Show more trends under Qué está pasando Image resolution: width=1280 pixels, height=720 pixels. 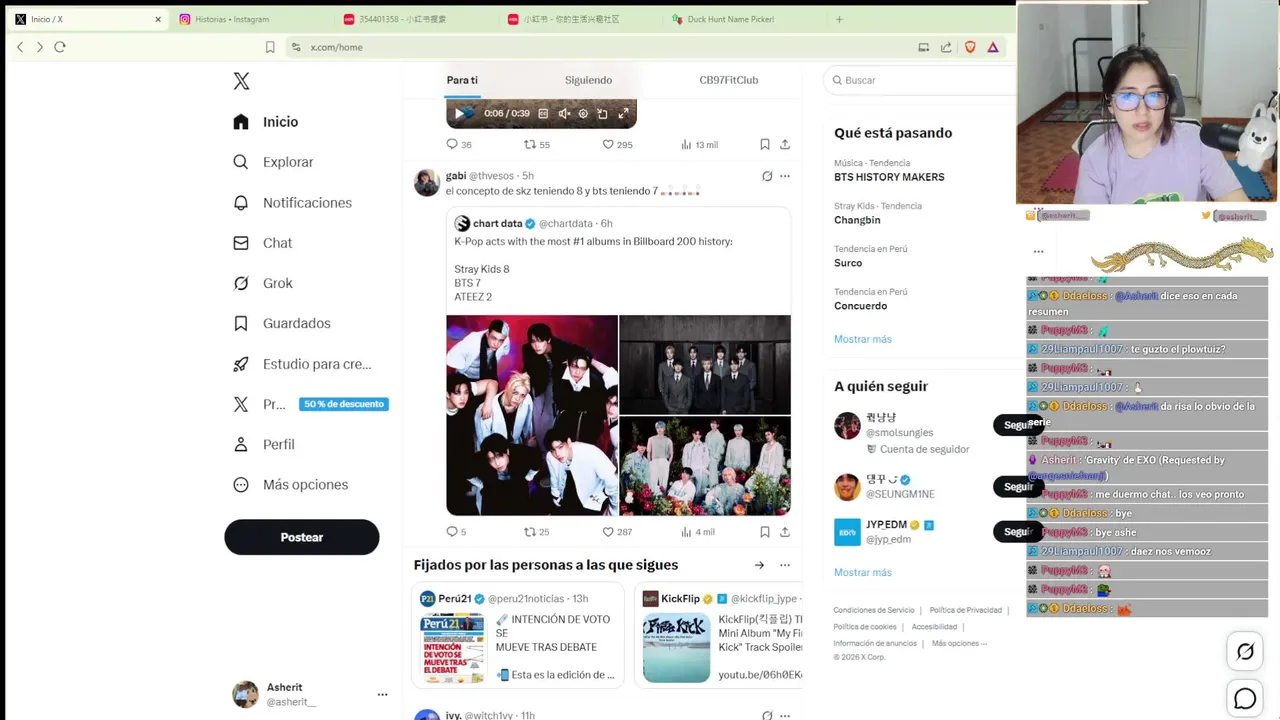click(x=863, y=339)
